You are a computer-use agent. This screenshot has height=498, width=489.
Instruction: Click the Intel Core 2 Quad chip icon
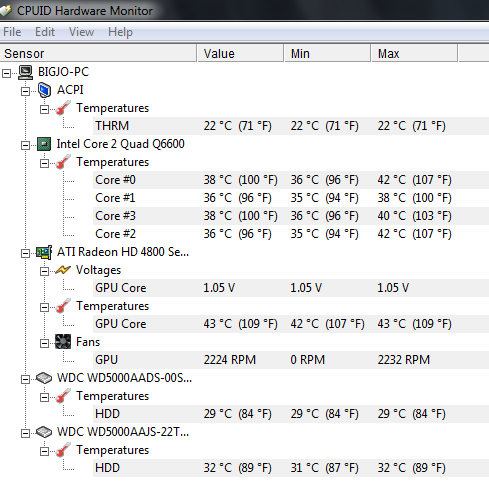click(44, 144)
